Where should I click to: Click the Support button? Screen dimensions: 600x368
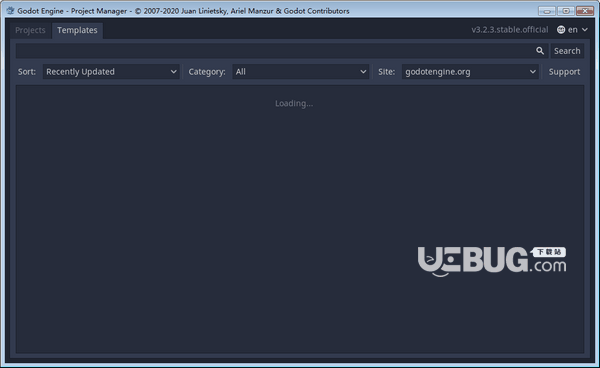click(564, 72)
